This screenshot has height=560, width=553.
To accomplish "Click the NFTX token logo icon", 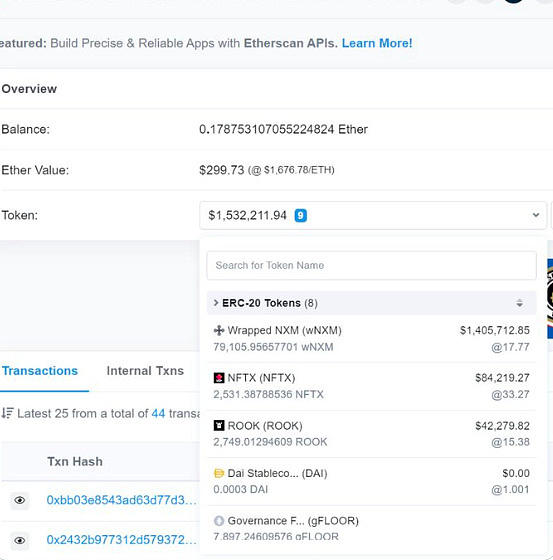I will click(219, 378).
